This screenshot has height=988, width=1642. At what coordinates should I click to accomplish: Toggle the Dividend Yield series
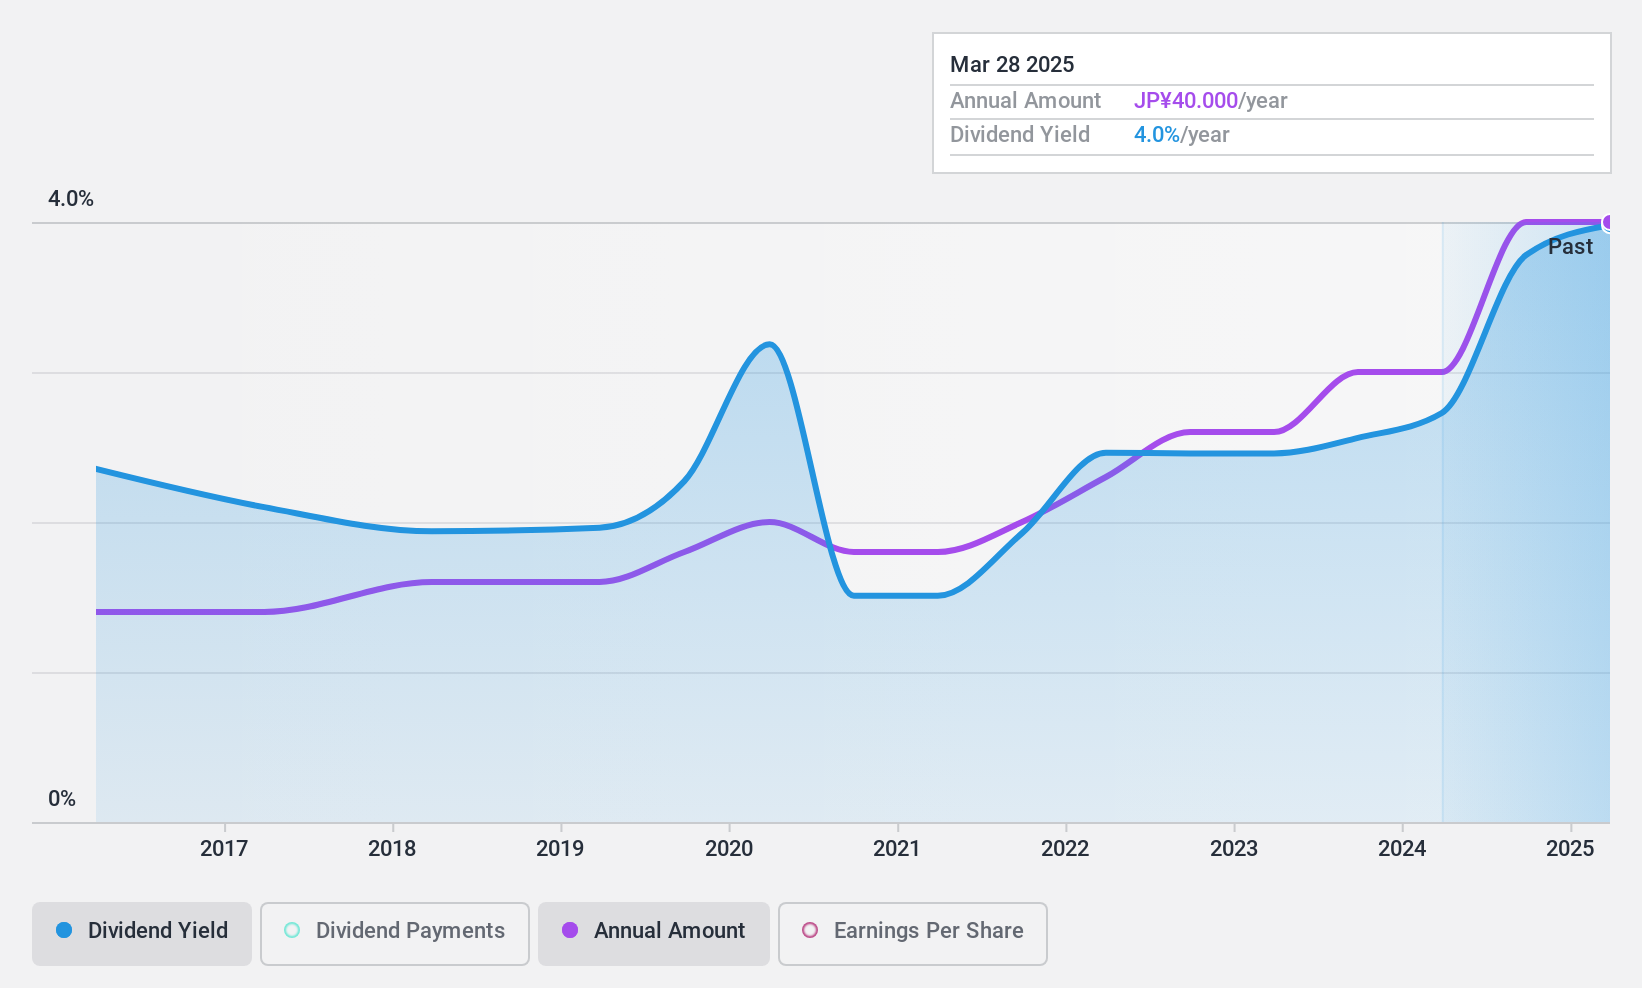coord(142,934)
